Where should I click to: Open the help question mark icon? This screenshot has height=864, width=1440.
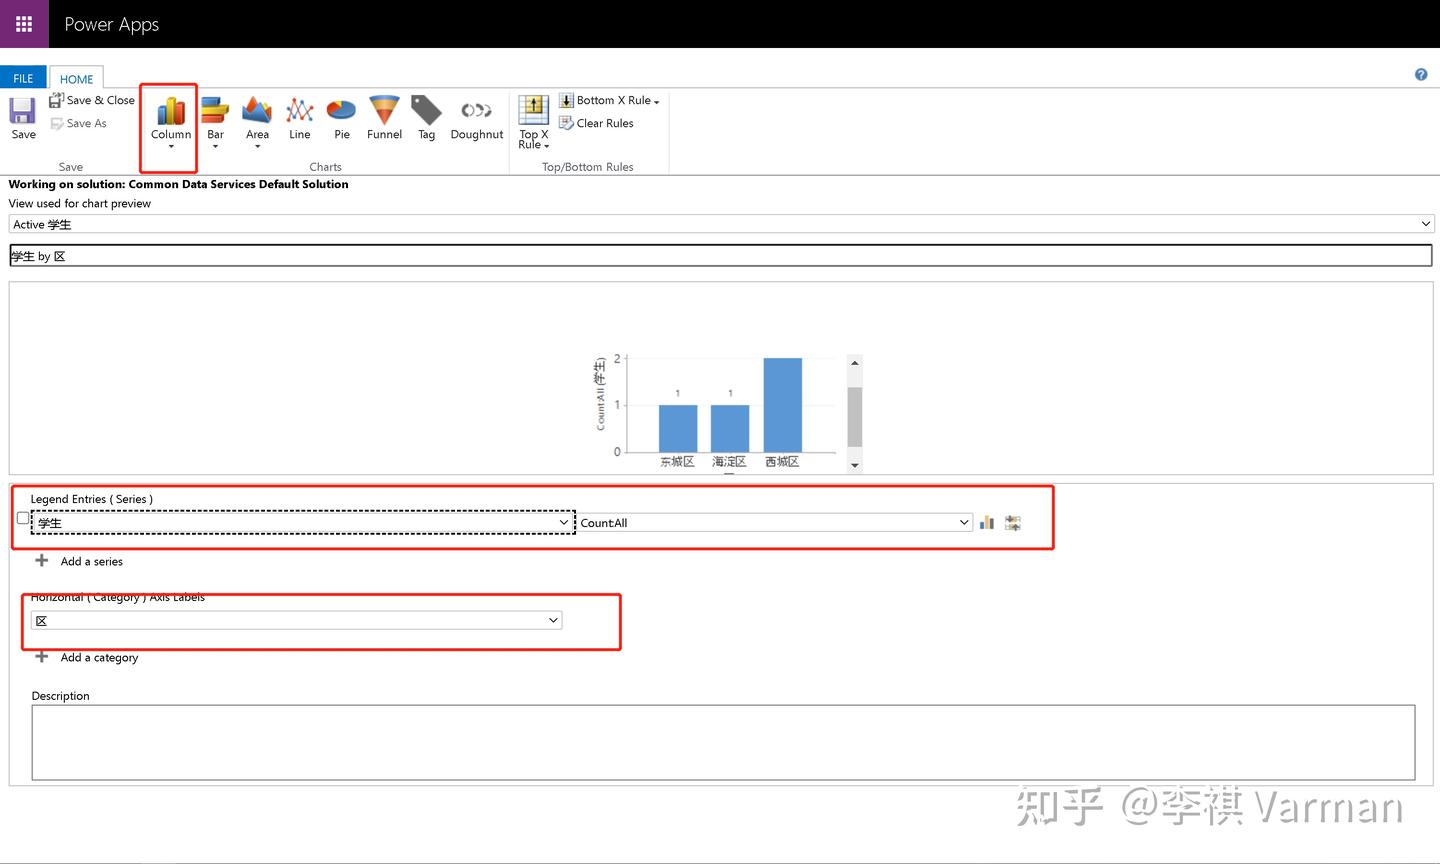coord(1421,74)
